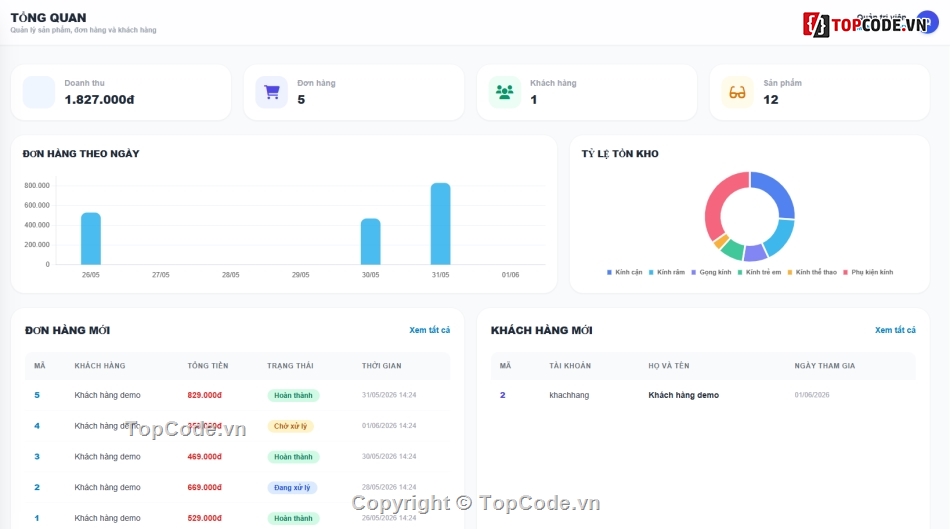Click the shopping cart icon in Đơn hàng card

point(271,92)
